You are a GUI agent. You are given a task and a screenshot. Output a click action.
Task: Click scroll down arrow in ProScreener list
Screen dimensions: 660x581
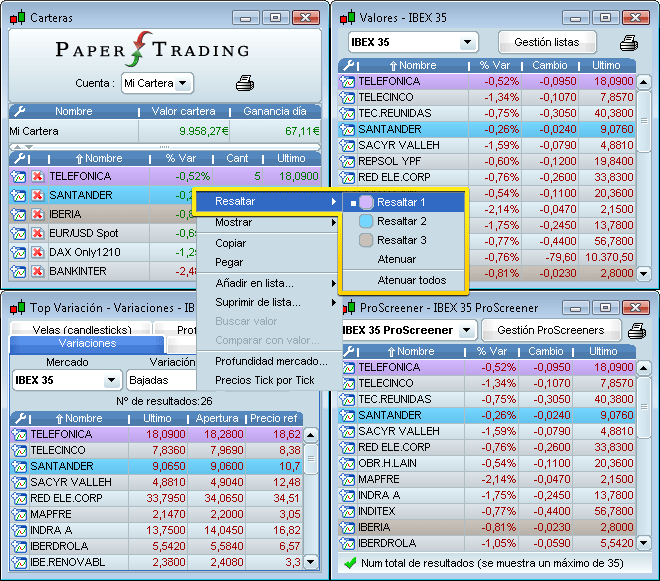click(x=643, y=543)
